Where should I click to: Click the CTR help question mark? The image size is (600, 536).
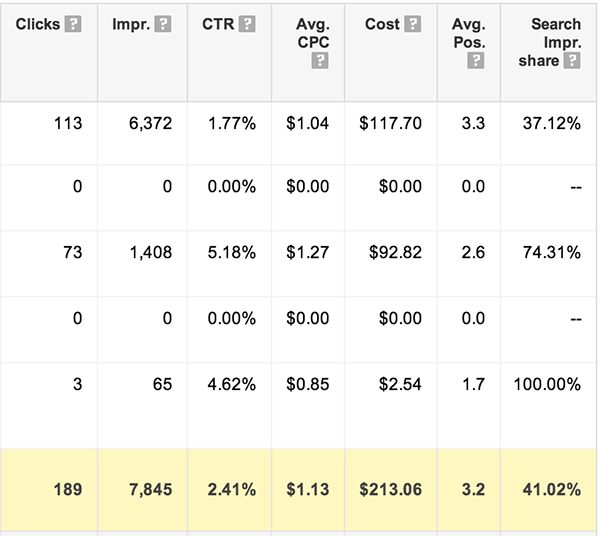pos(247,24)
